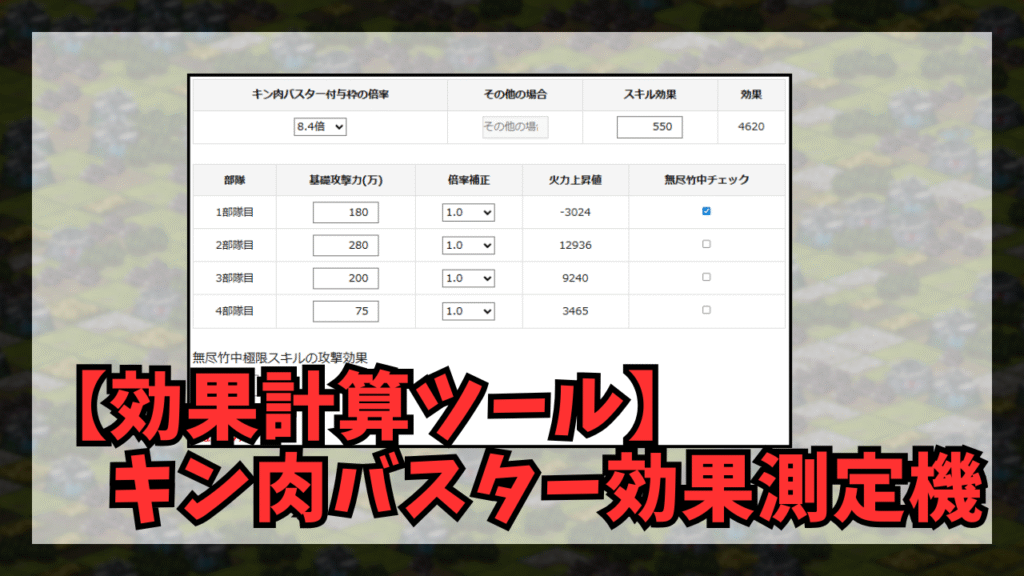Open the 2部隊目 倍率補正 dropdown
1024x576 pixels.
pyautogui.click(x=468, y=245)
